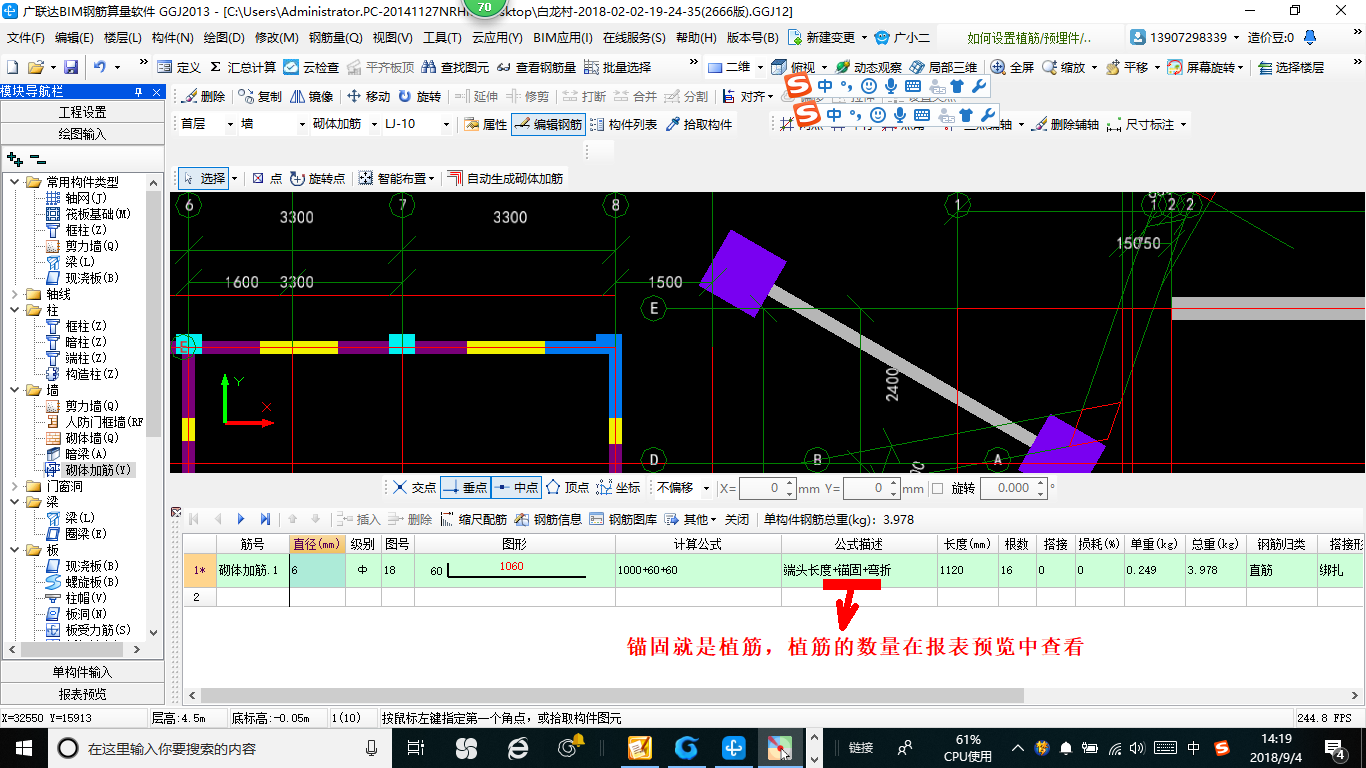Screen dimensions: 1366x768
Task: Open the 文件(F) menu
Action: pyautogui.click(x=26, y=37)
